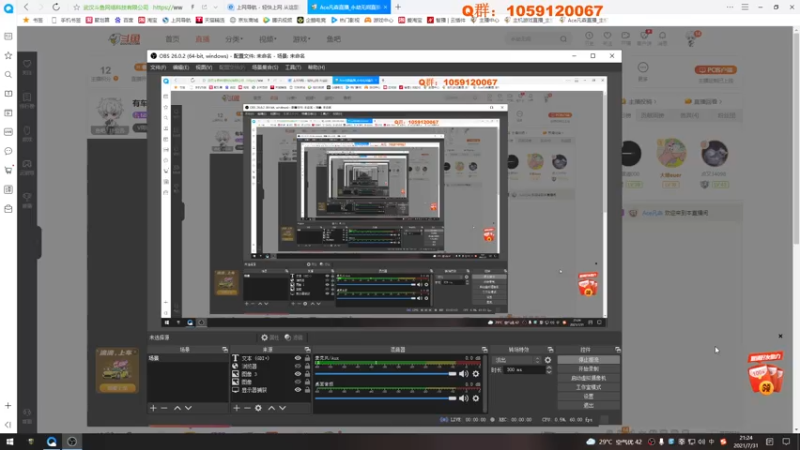Open a new browser tab

[x=398, y=7]
